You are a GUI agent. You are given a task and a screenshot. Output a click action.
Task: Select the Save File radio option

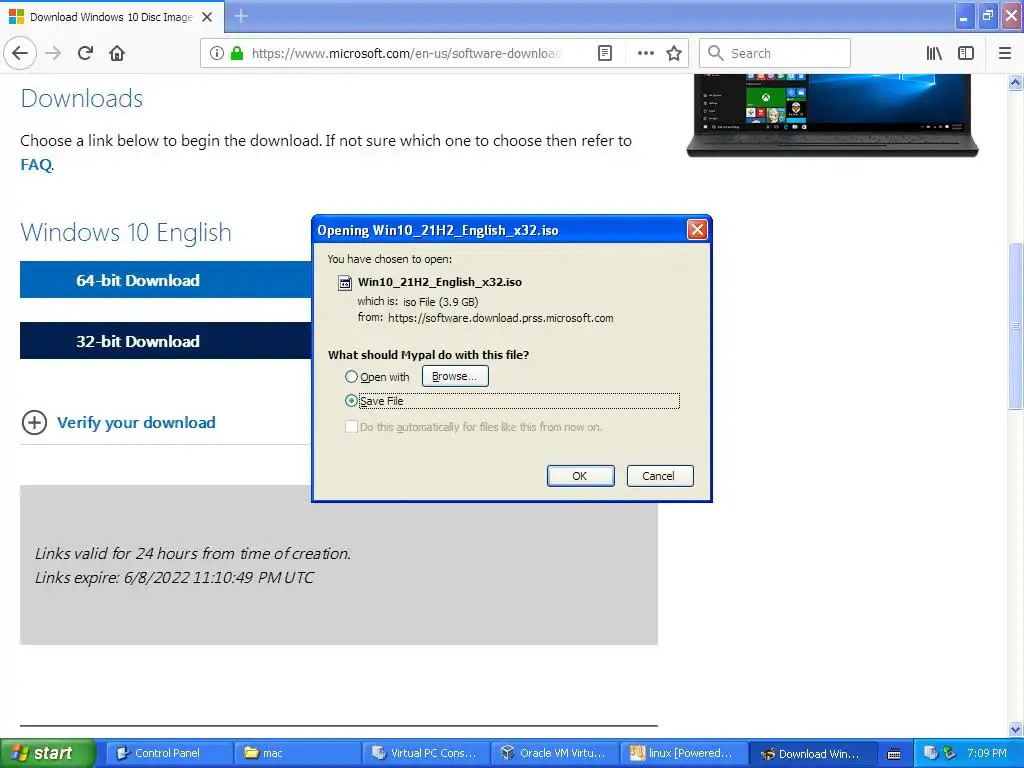click(x=351, y=400)
